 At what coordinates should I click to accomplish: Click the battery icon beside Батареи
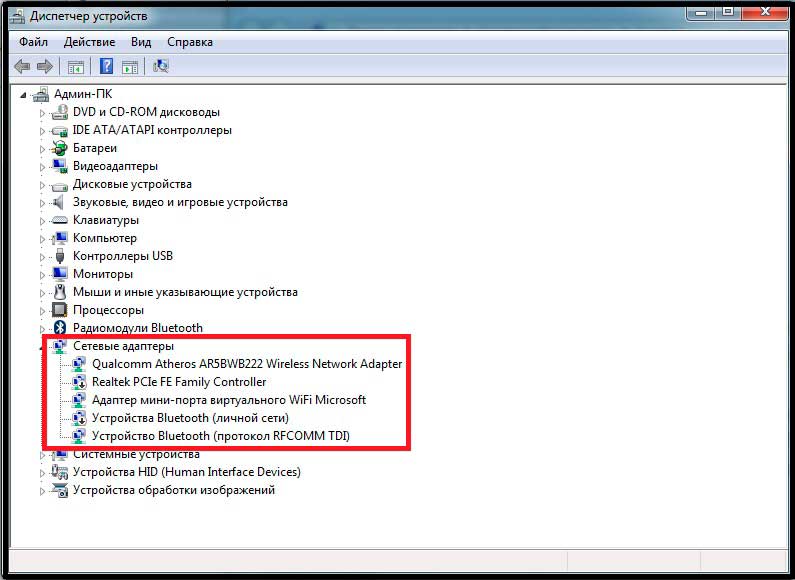click(59, 148)
